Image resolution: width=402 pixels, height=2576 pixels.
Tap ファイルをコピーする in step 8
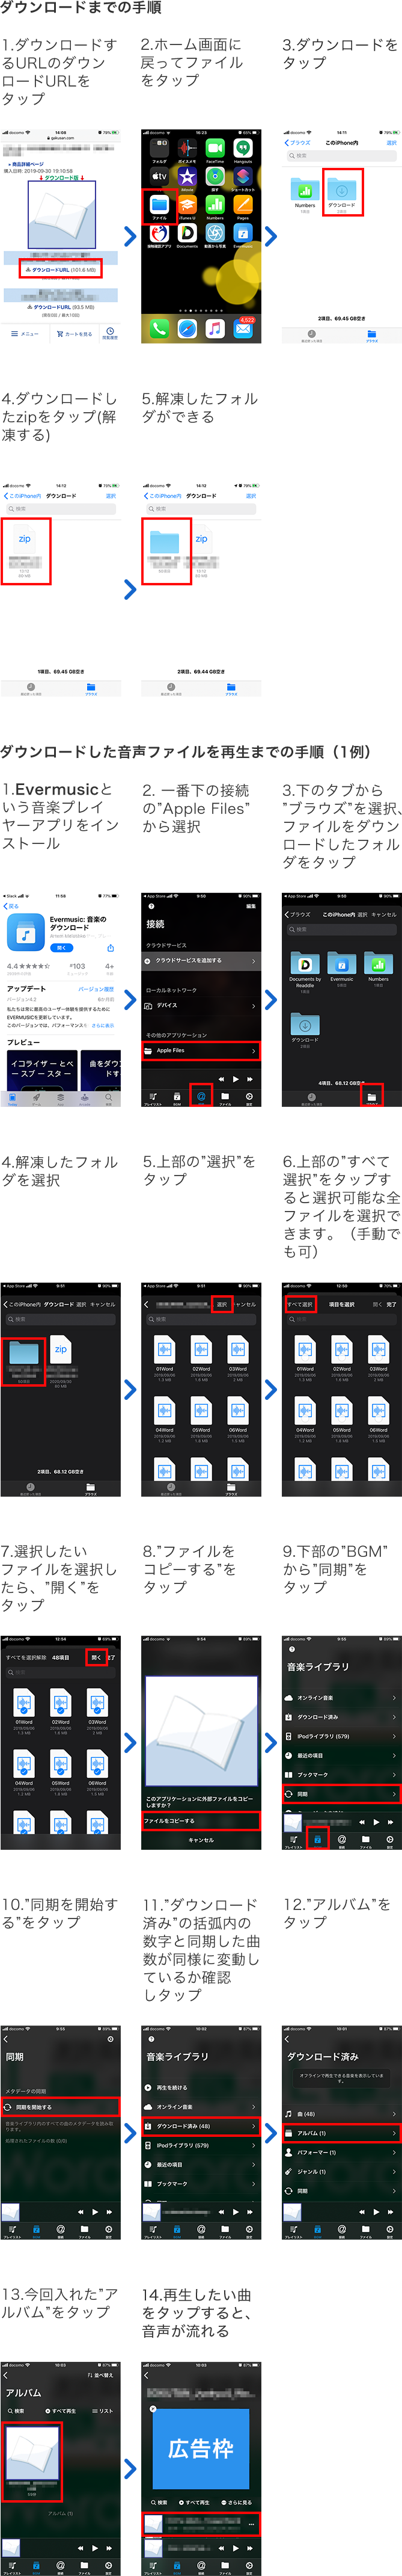201,1820
